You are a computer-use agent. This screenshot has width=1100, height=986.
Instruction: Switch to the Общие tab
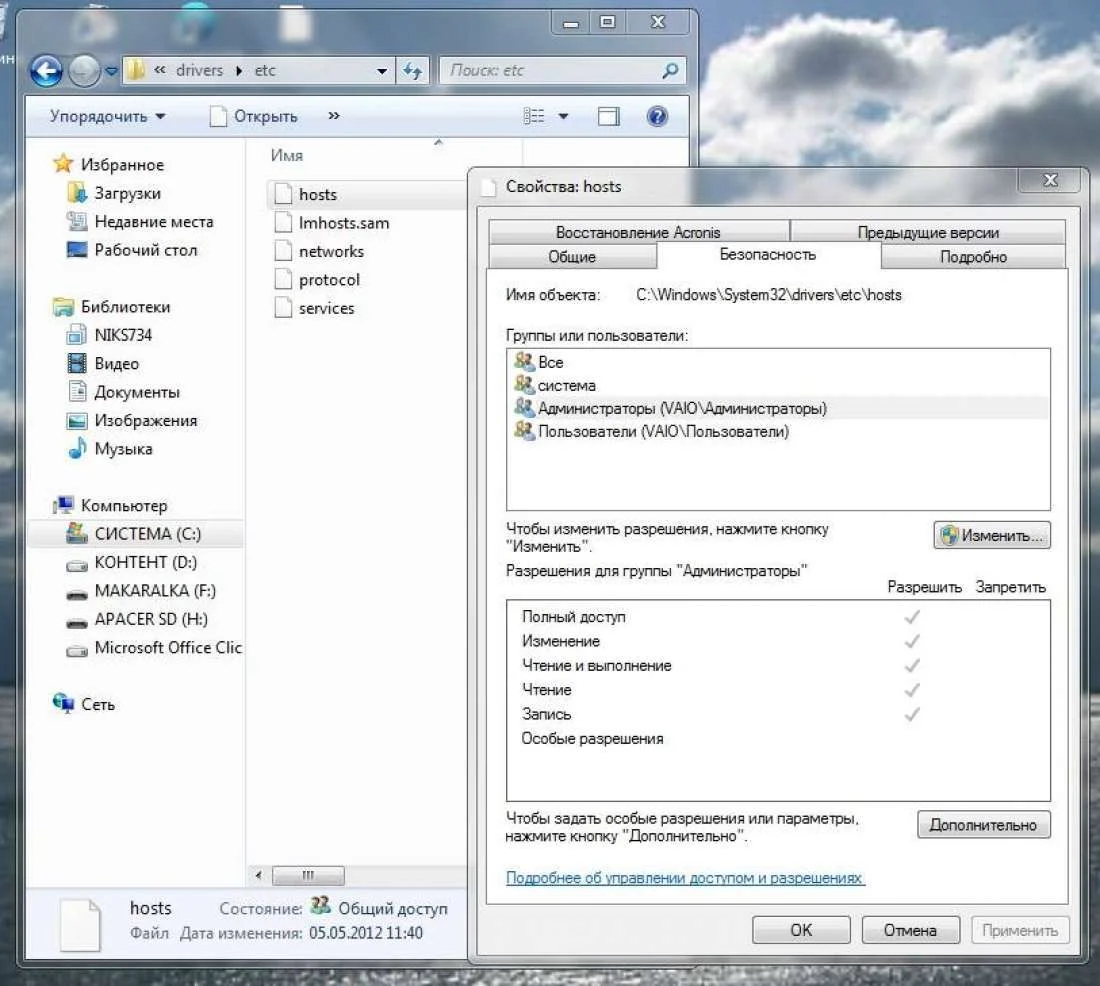tap(572, 257)
